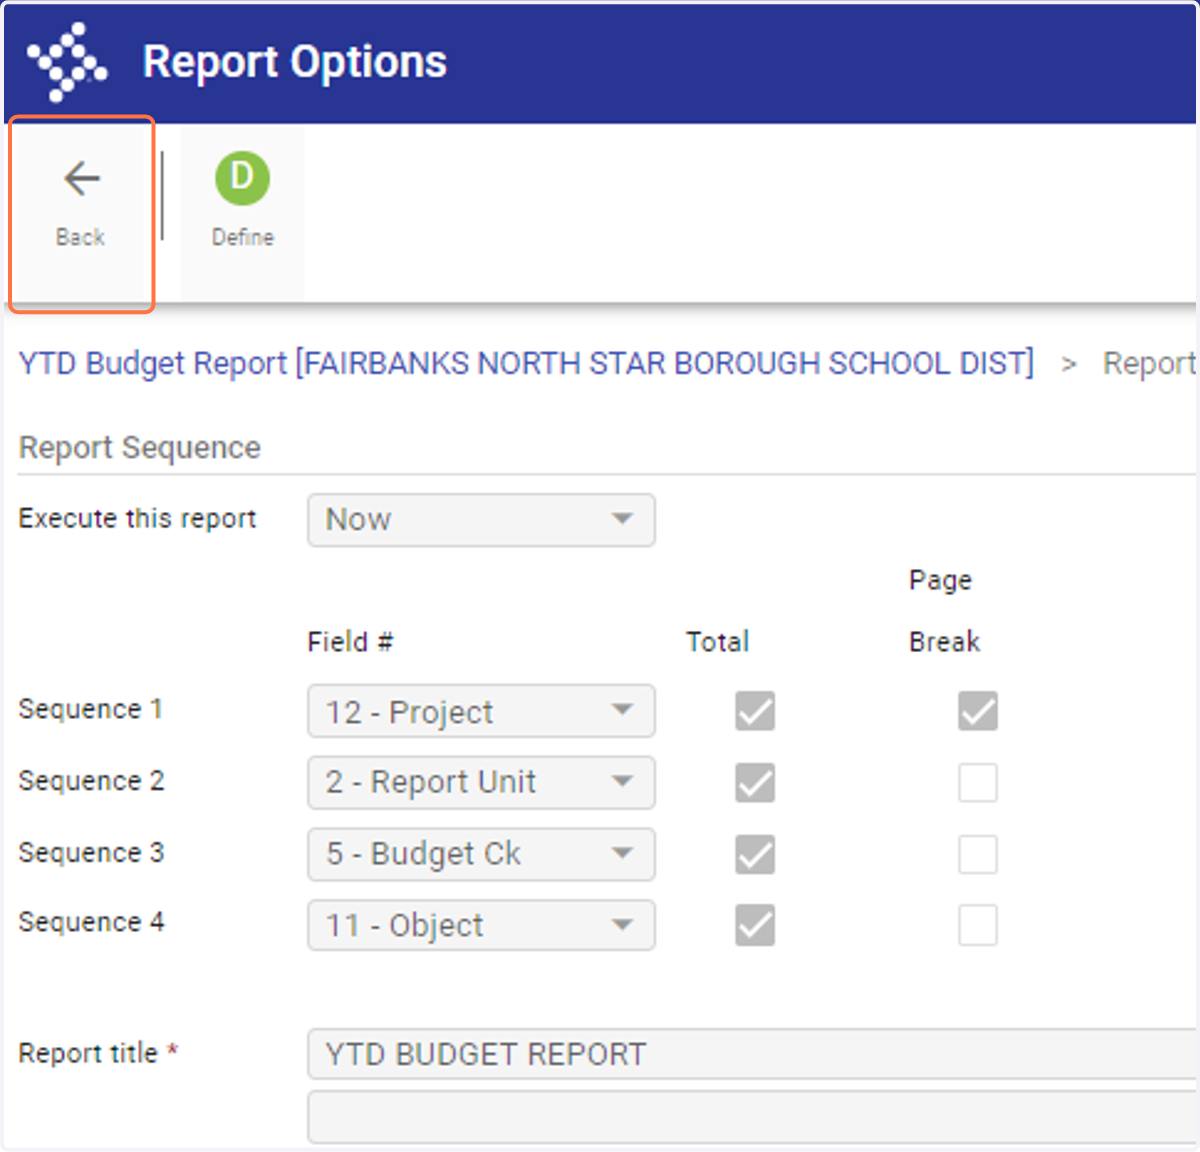Open Sequence 3 field dropdown (5 - Budget Ck)
The height and width of the screenshot is (1152, 1200).
(x=481, y=854)
